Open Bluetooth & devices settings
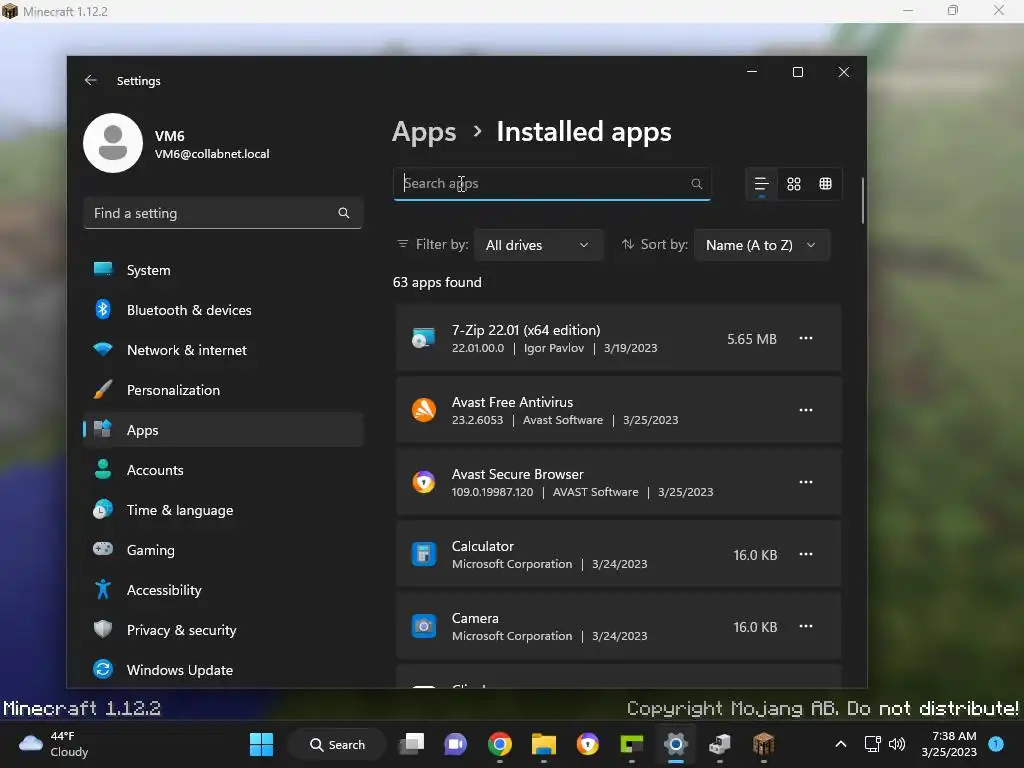Viewport: 1024px width, 768px height. (x=223, y=310)
